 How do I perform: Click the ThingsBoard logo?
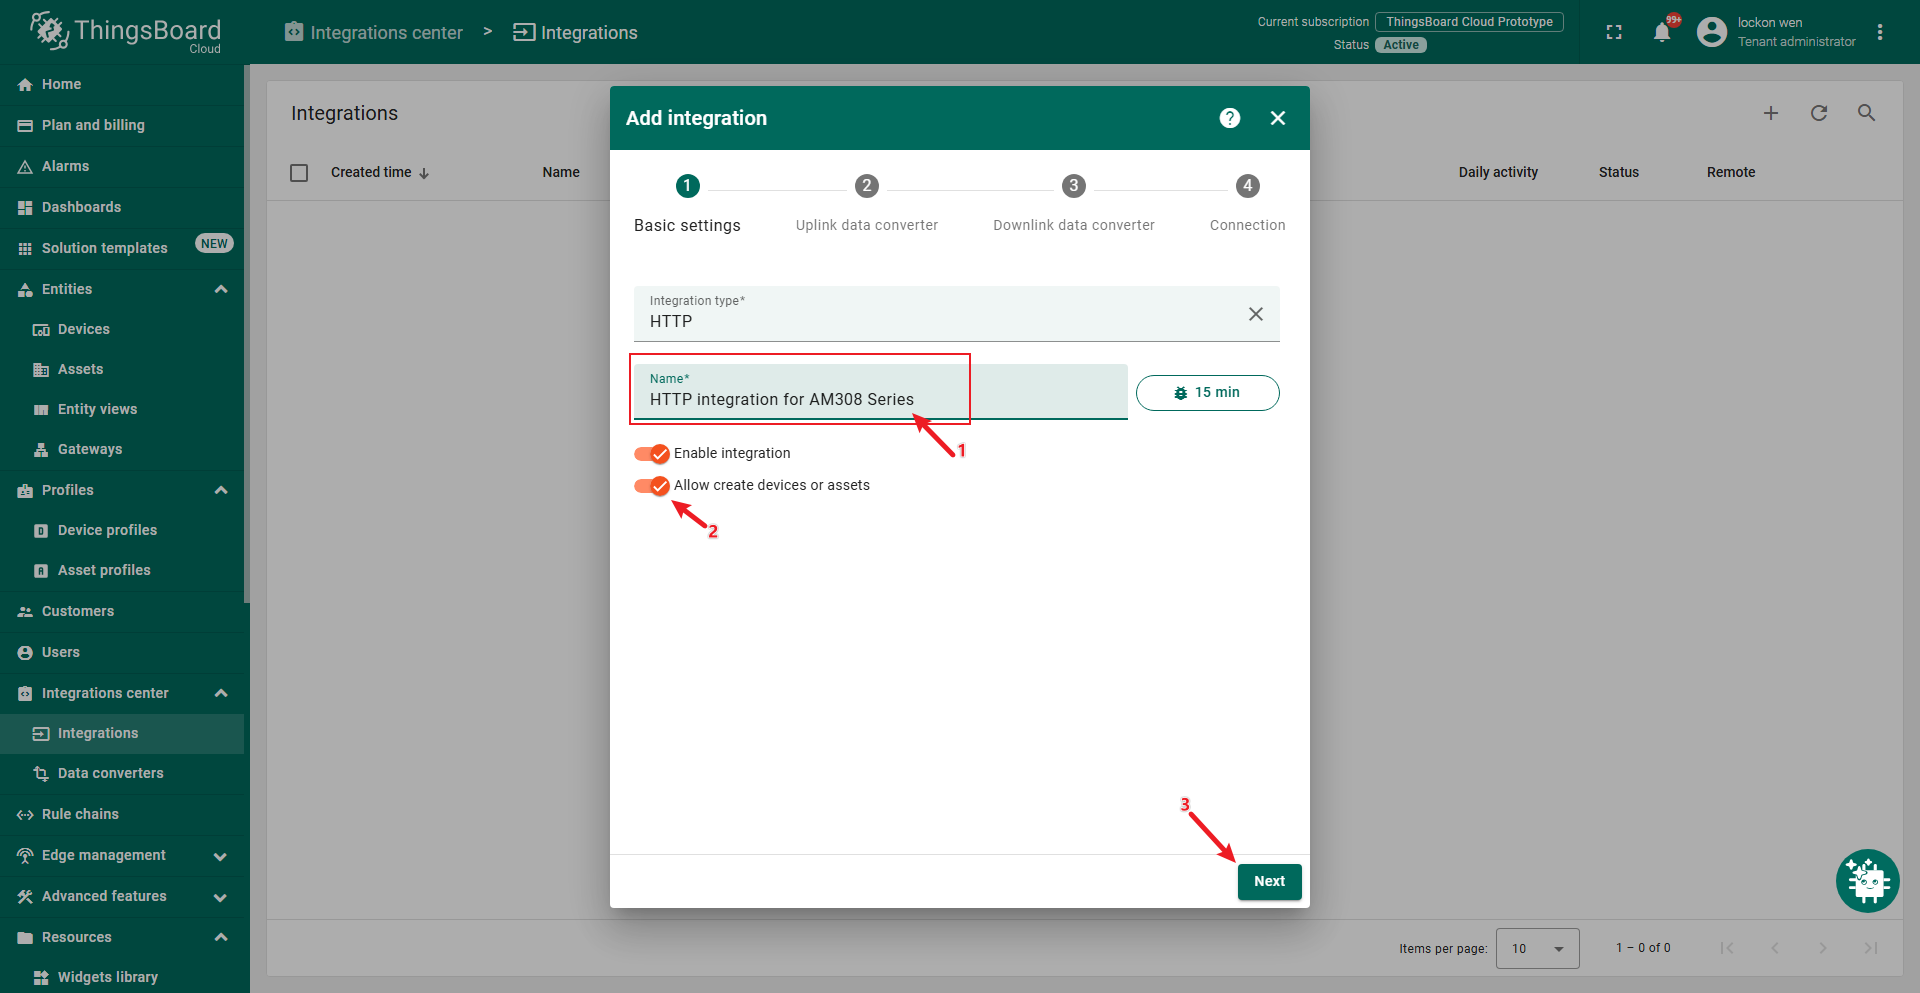[x=125, y=32]
